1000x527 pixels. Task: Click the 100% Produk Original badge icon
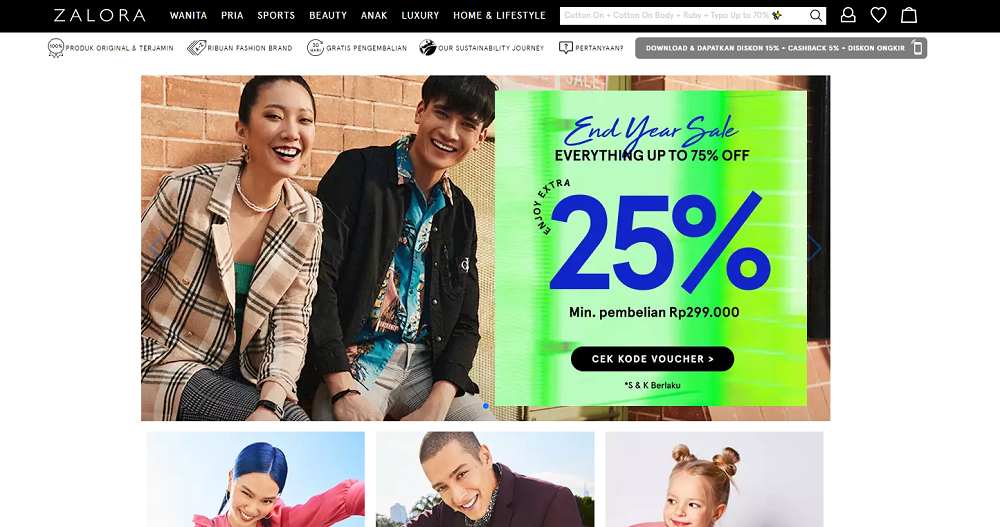(x=56, y=48)
